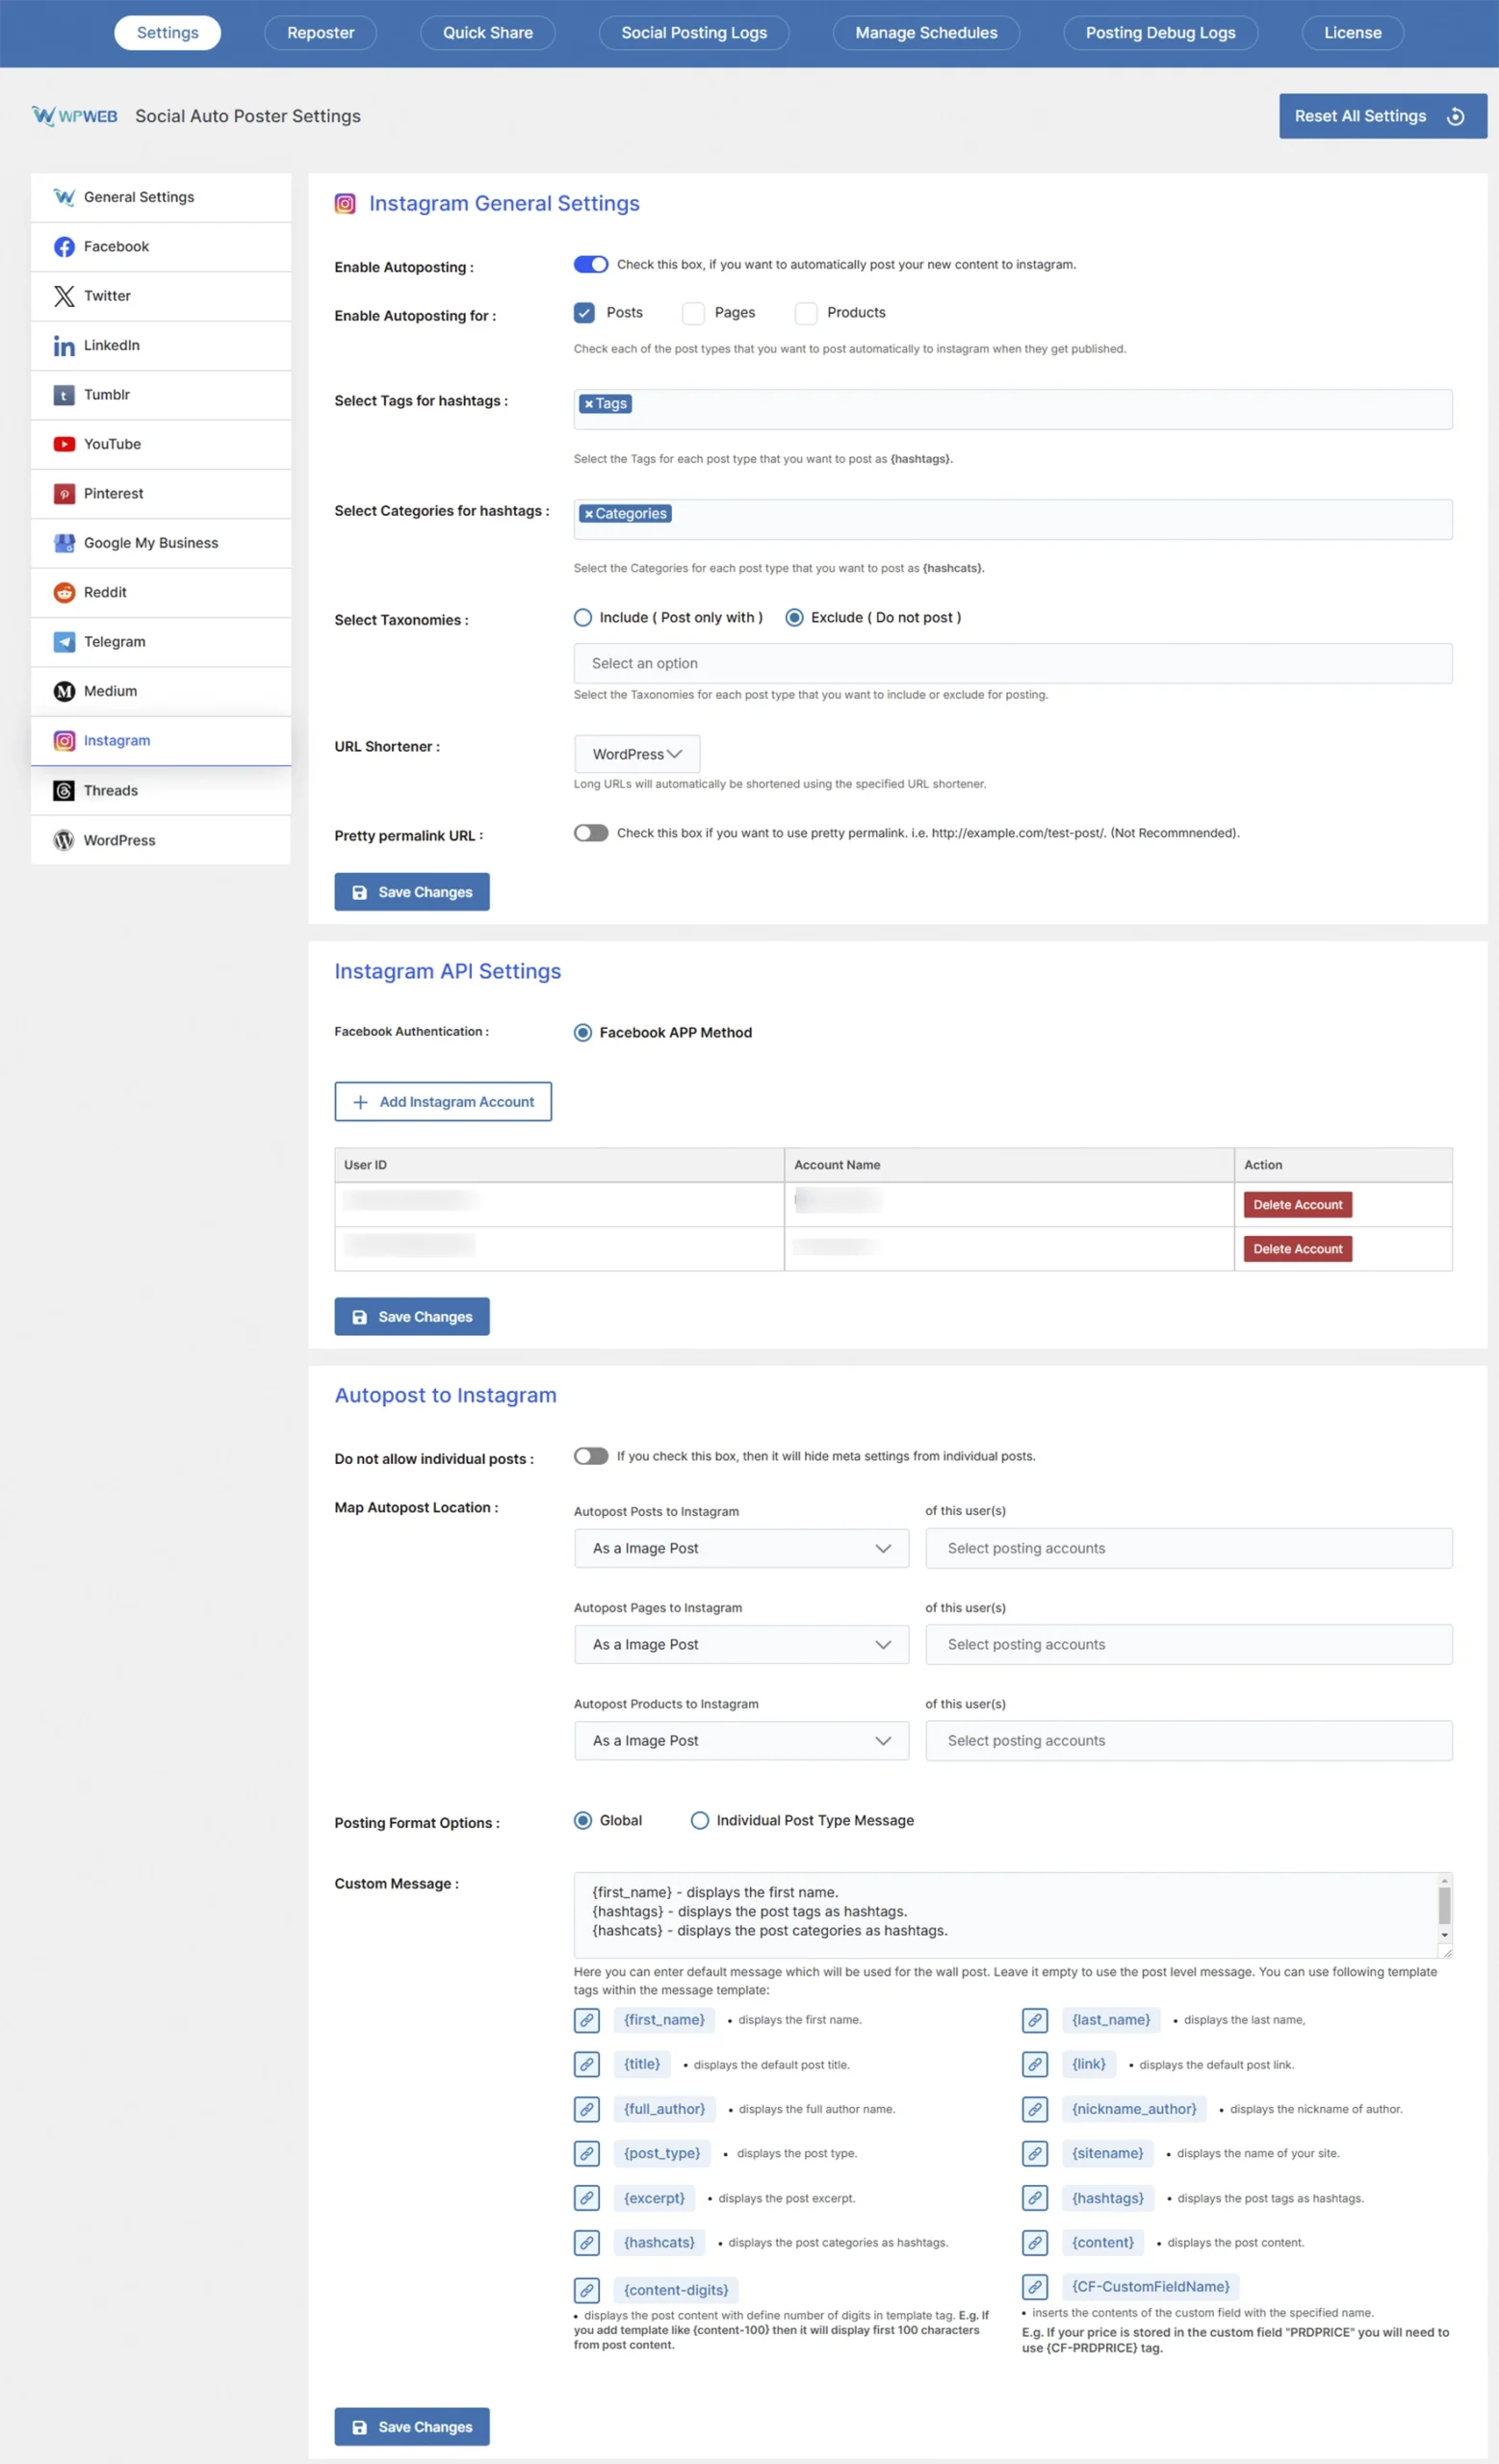Screen dimensions: 1499x2464
Task: Disable the Enable Autoposting toggle
Action: point(591,265)
